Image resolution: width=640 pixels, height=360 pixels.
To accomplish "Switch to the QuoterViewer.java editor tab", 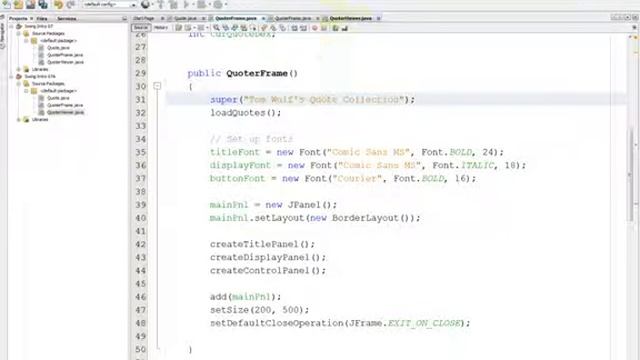I will coord(351,18).
